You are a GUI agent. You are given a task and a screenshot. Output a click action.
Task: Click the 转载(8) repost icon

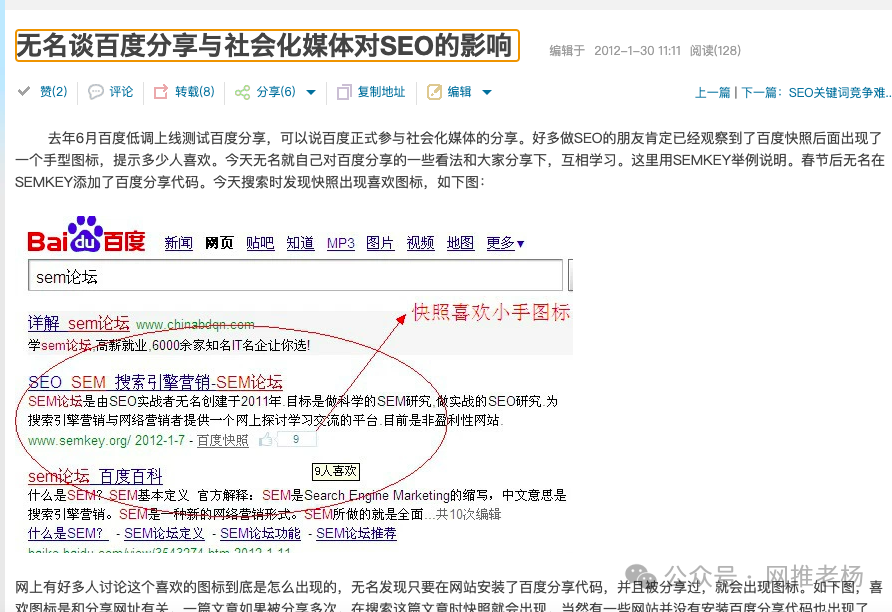coord(161,92)
